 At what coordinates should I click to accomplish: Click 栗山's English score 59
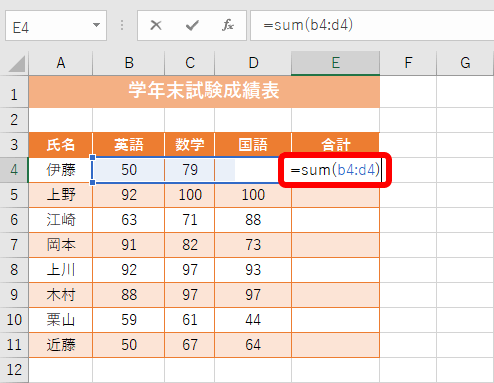pyautogui.click(x=129, y=320)
